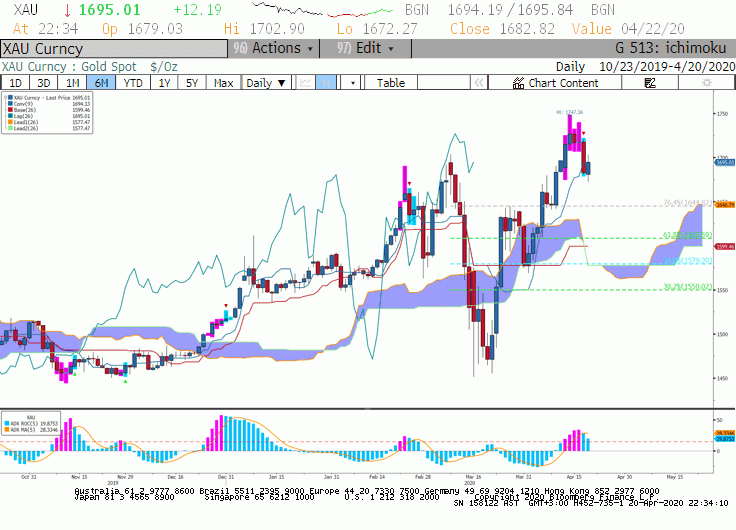Select candlestick chart type icon
Viewport: 736px width, 530px height.
coord(326,83)
